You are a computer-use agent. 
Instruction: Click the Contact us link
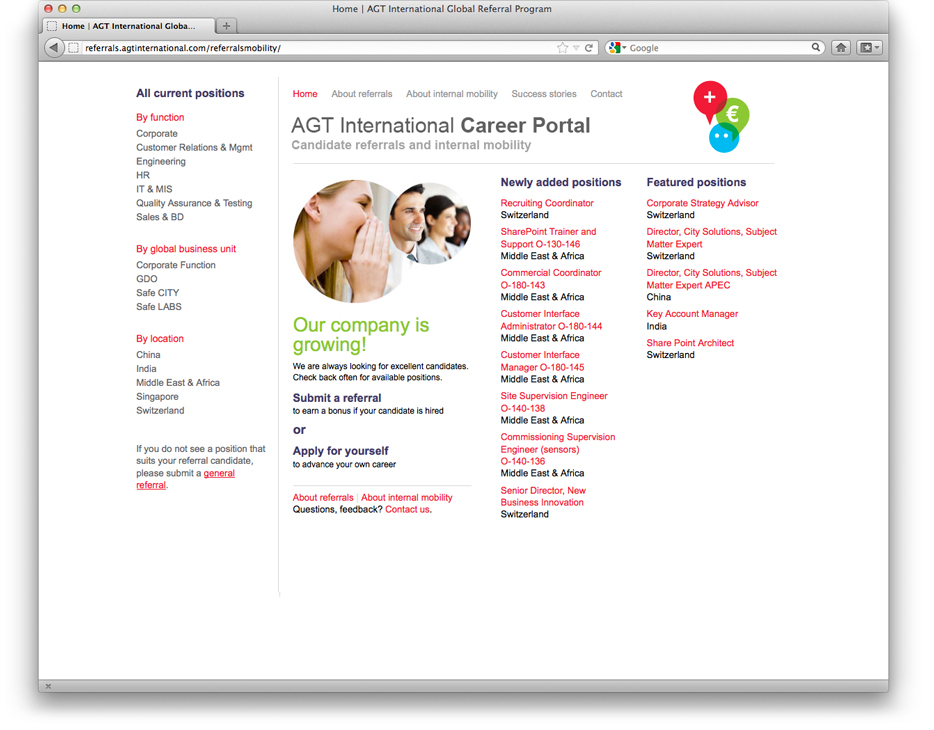point(407,510)
